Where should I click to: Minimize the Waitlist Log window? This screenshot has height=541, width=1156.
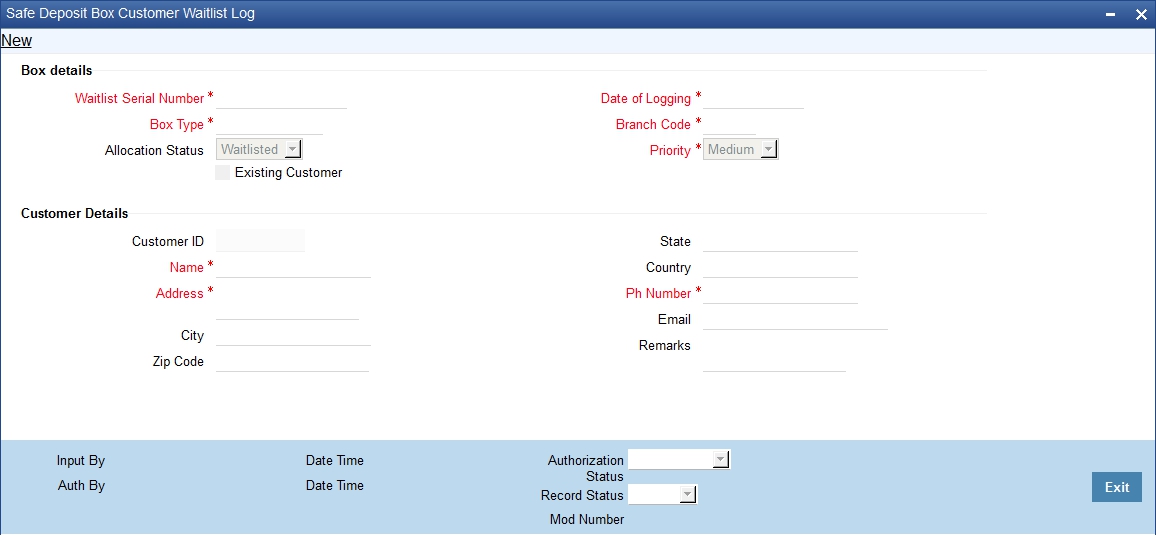click(1110, 15)
